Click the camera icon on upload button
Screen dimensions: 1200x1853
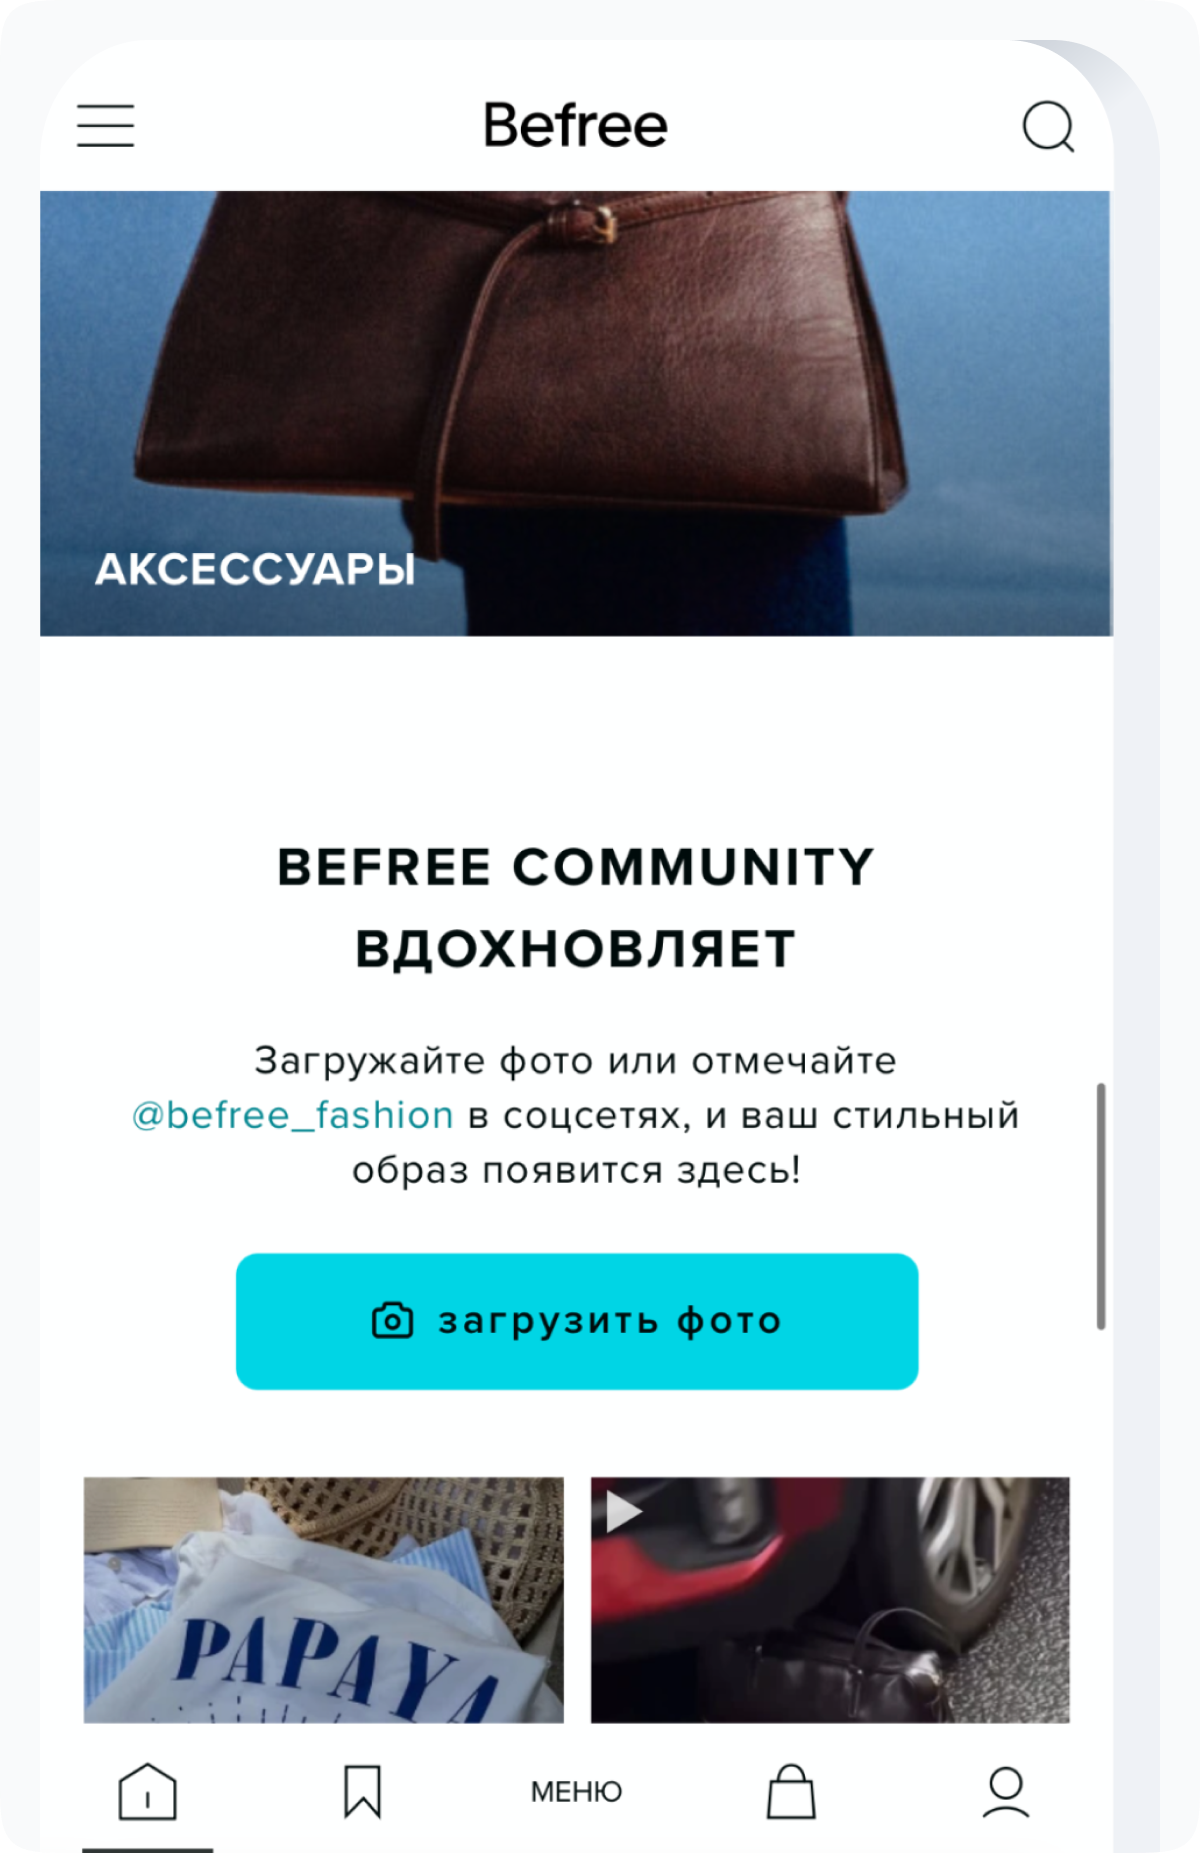click(x=392, y=1320)
